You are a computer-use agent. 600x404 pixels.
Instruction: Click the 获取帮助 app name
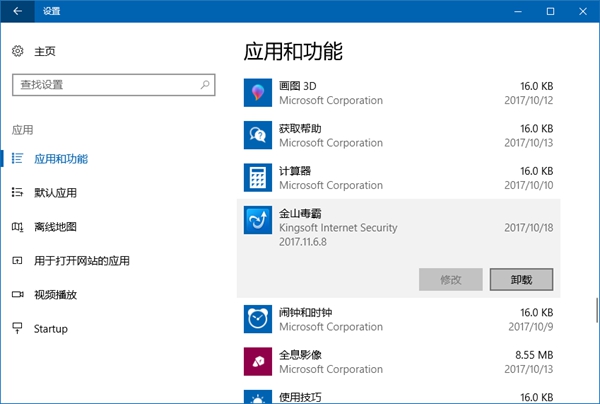[300, 129]
